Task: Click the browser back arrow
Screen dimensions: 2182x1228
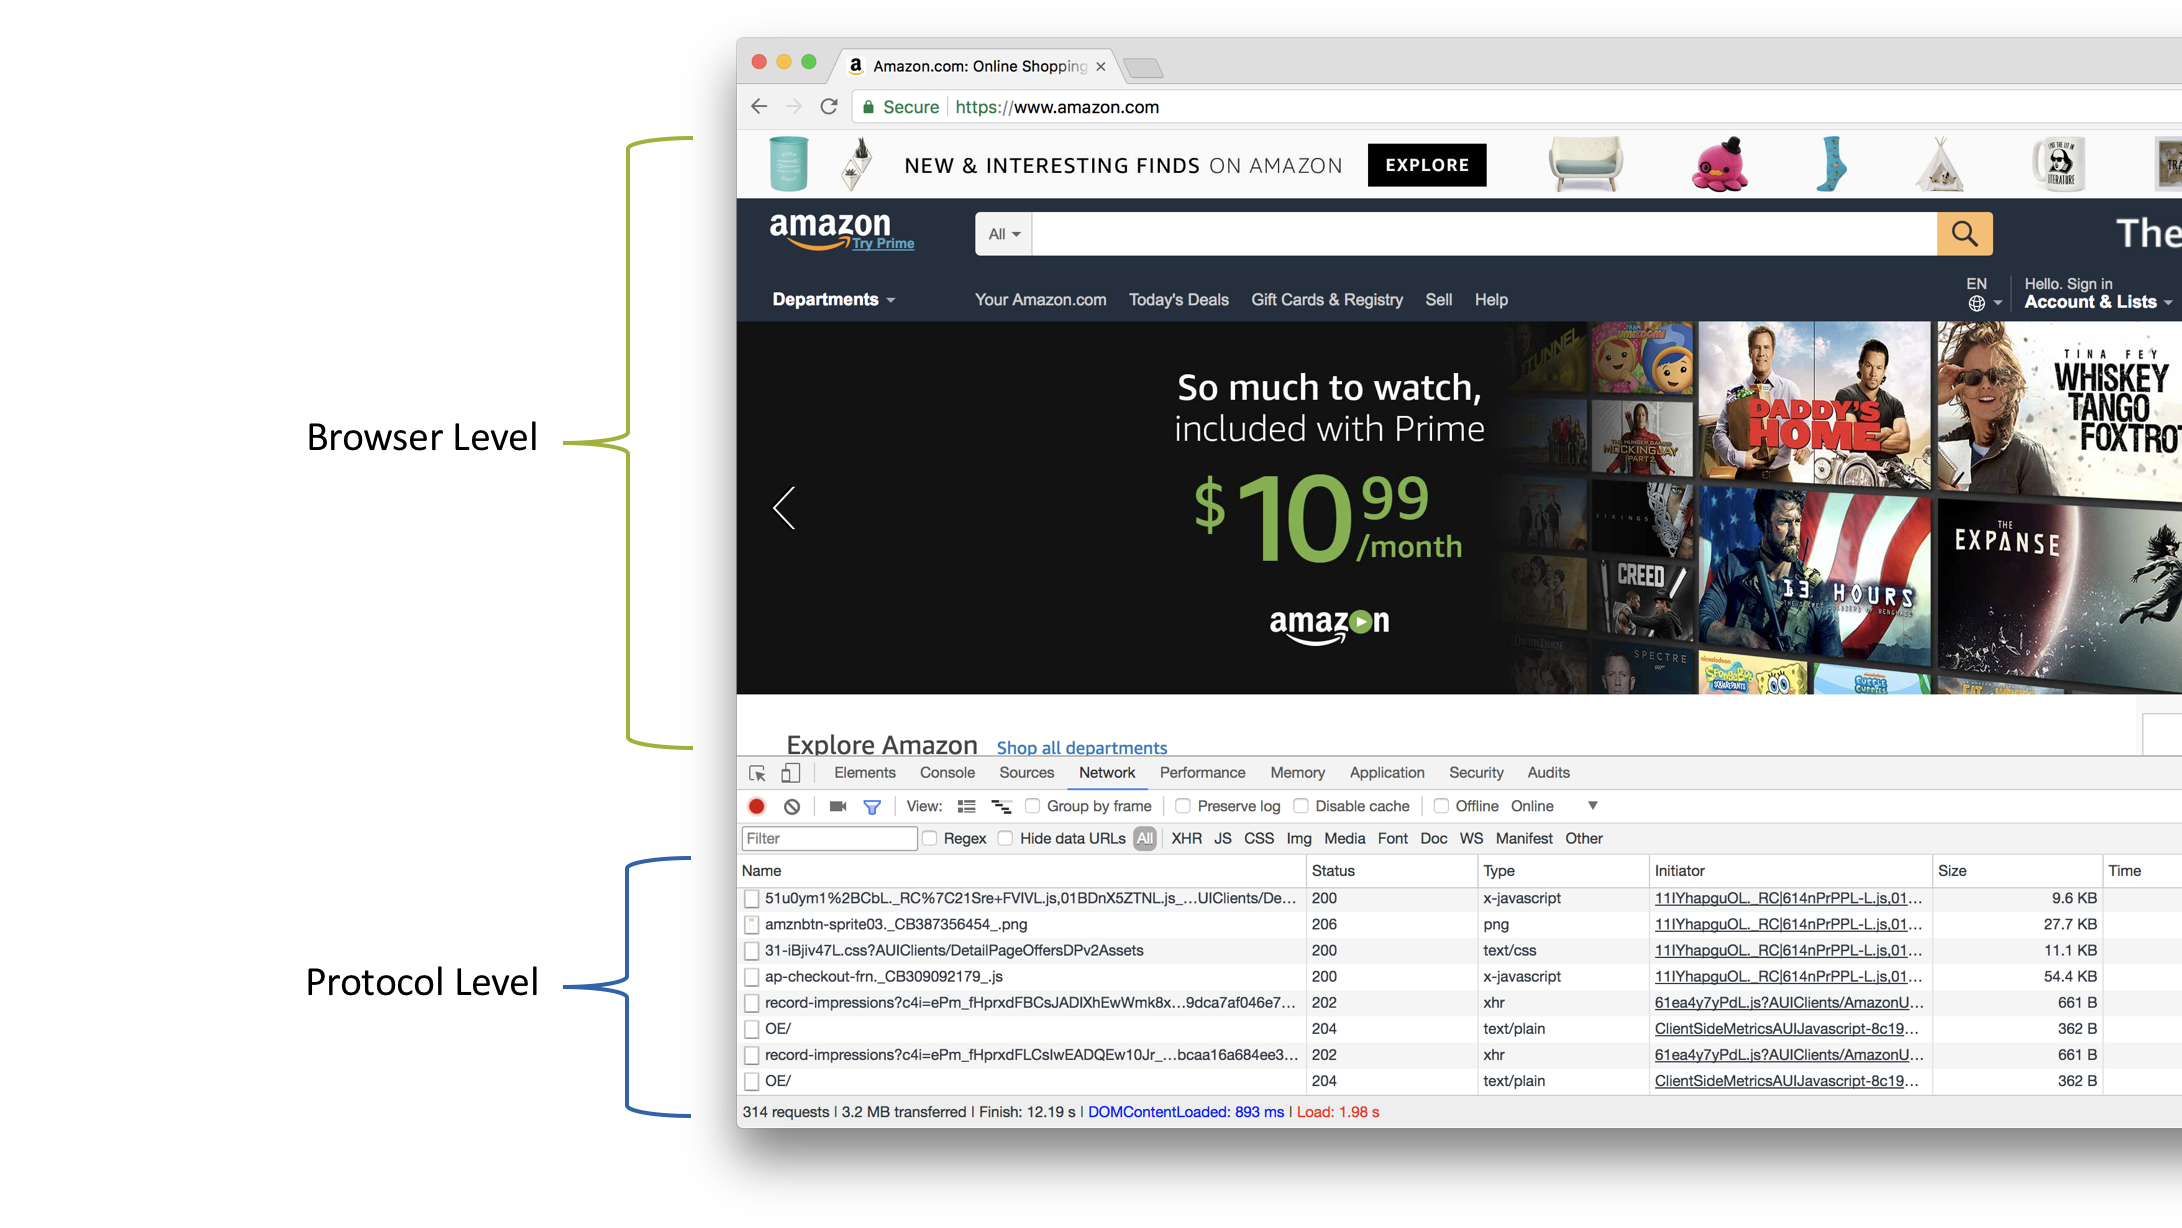Action: tap(759, 106)
